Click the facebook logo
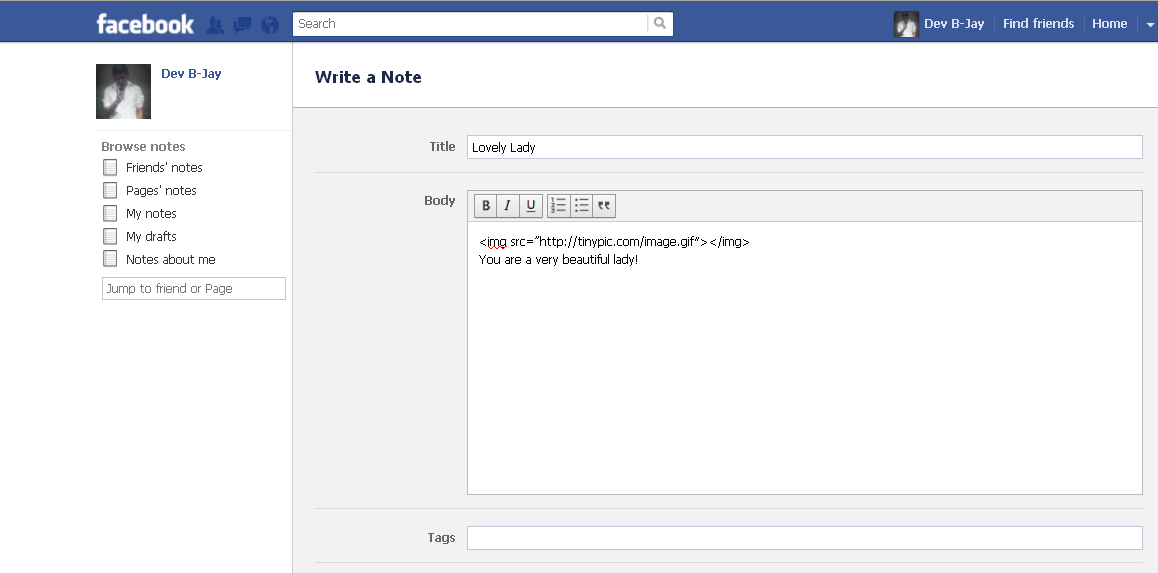Screen dimensions: 1158x573 pyautogui.click(x=145, y=24)
